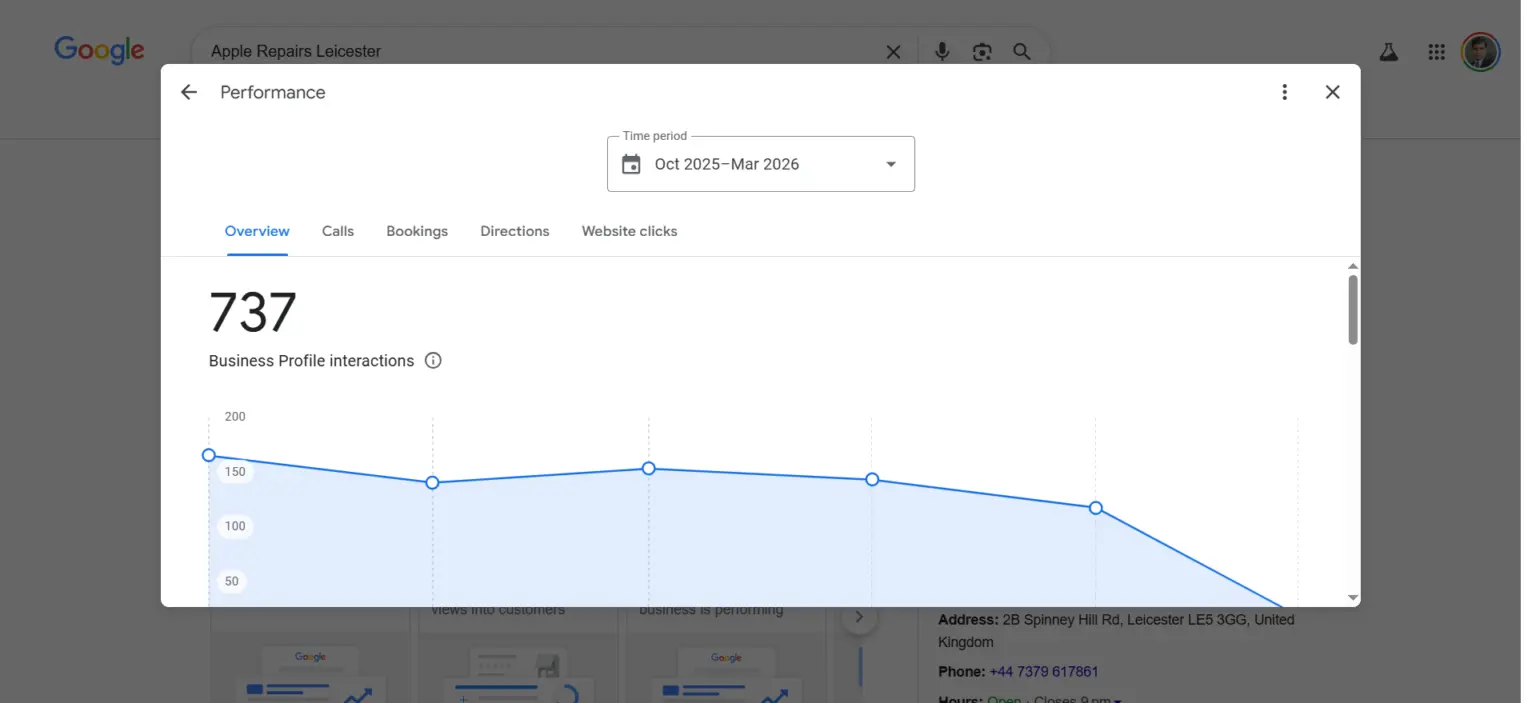Select the third data point on the chart
This screenshot has width=1536, height=703.
point(648,468)
